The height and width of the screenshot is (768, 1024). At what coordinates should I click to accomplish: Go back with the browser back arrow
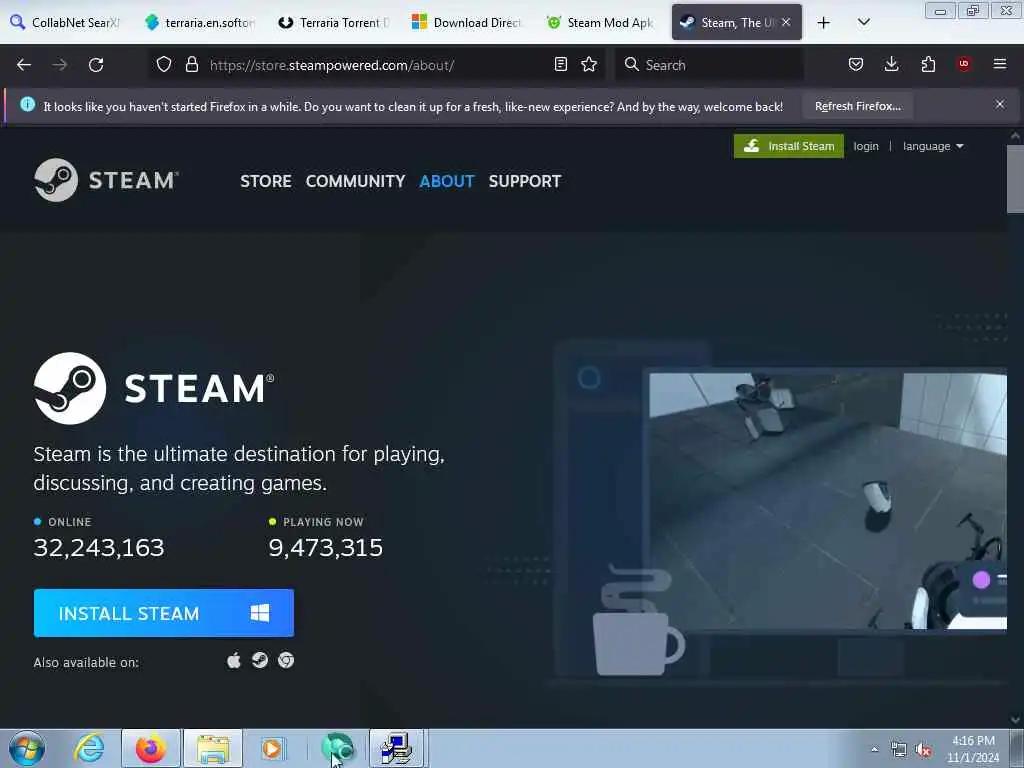pos(24,65)
